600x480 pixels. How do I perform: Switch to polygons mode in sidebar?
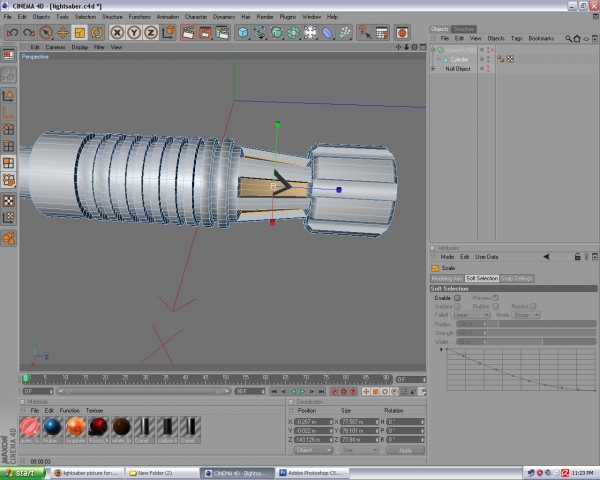coord(8,163)
